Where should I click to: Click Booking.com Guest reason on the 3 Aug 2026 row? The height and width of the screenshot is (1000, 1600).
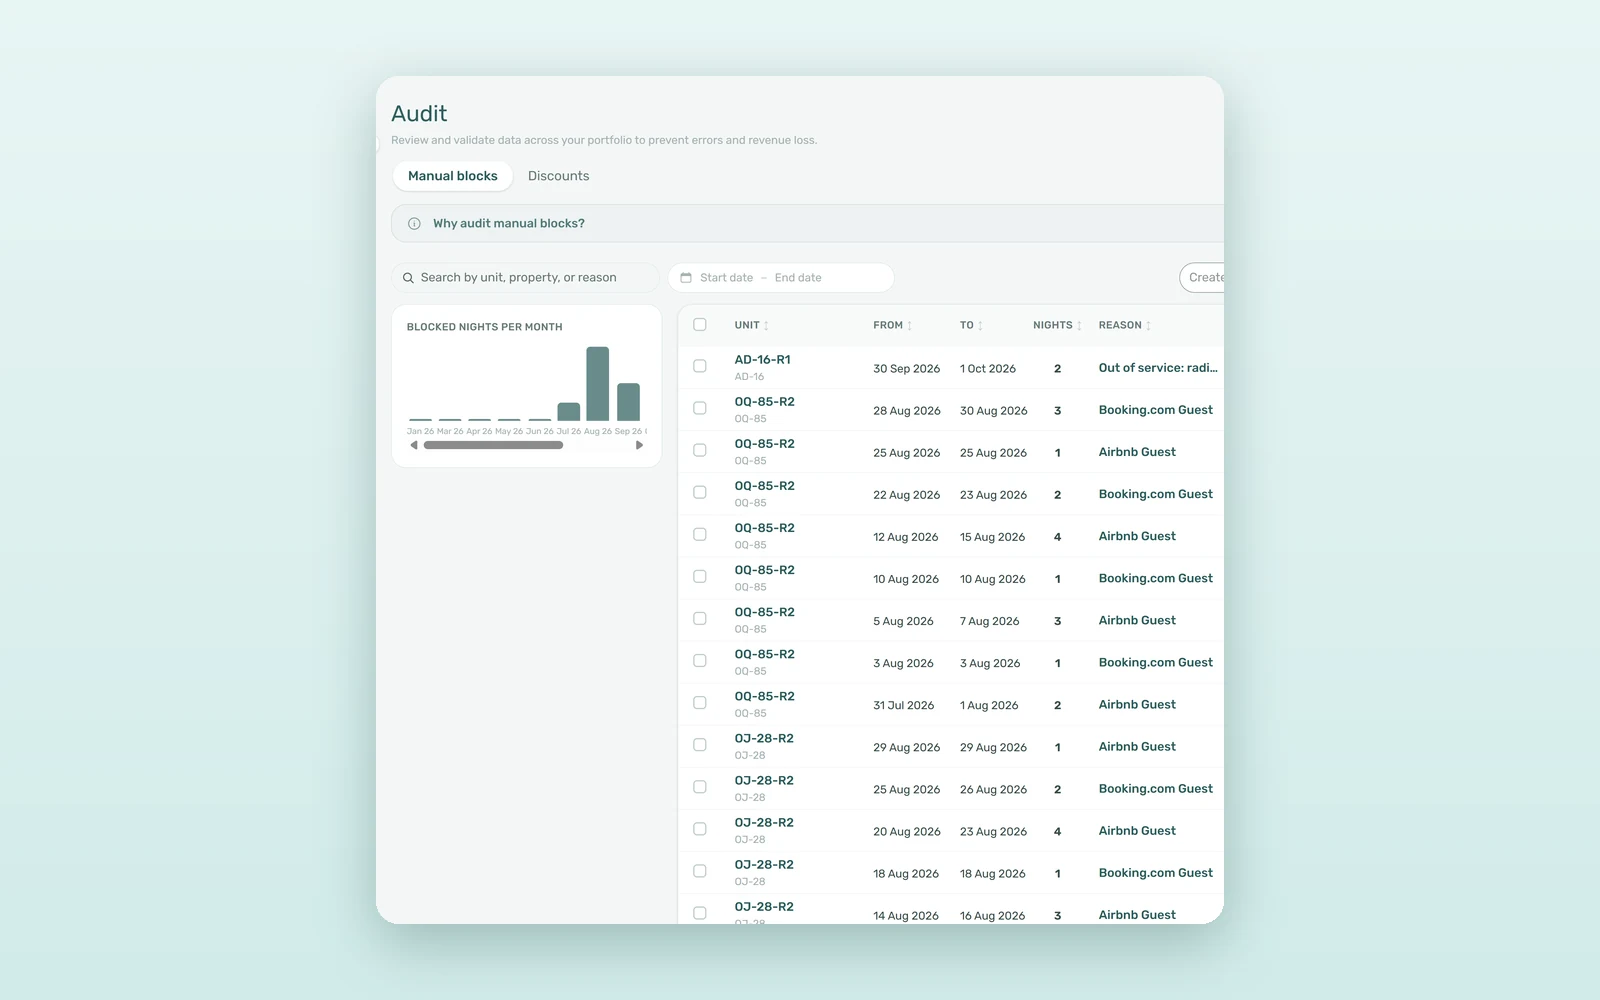(x=1155, y=663)
